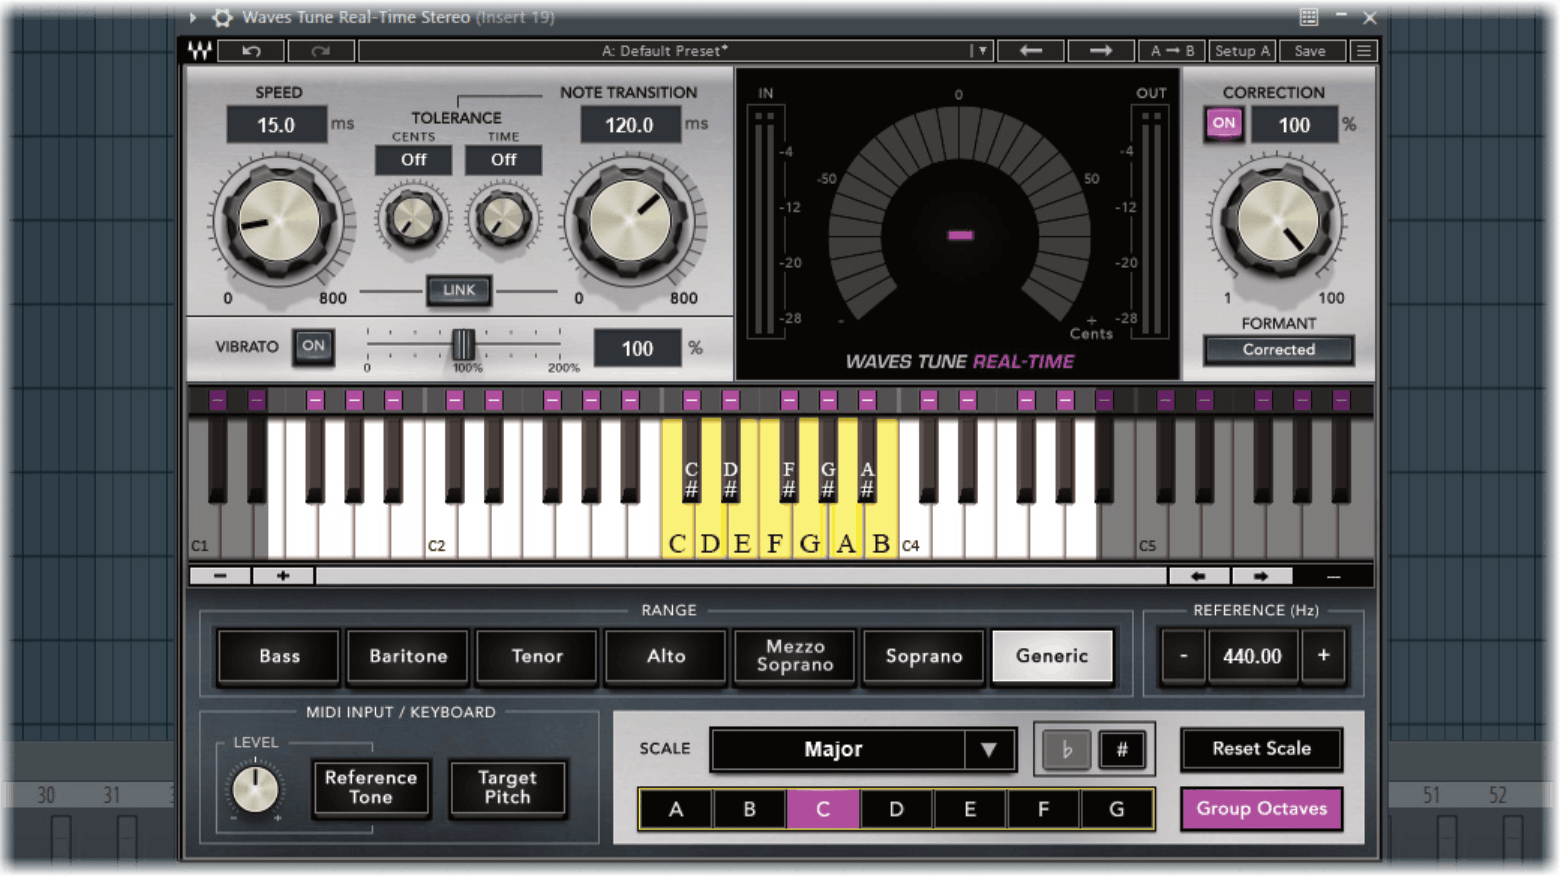The width and height of the screenshot is (1560, 876).
Task: Copy settings with the A to B icon
Action: coord(1171,50)
